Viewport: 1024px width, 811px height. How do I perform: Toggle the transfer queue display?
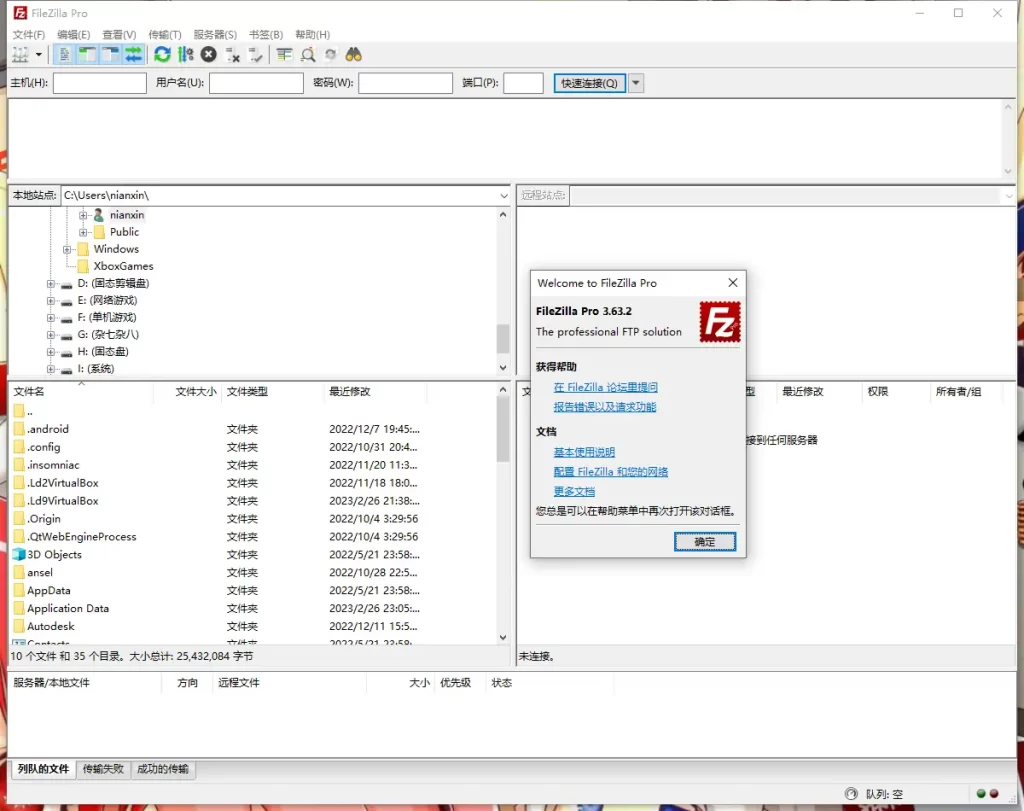point(134,55)
